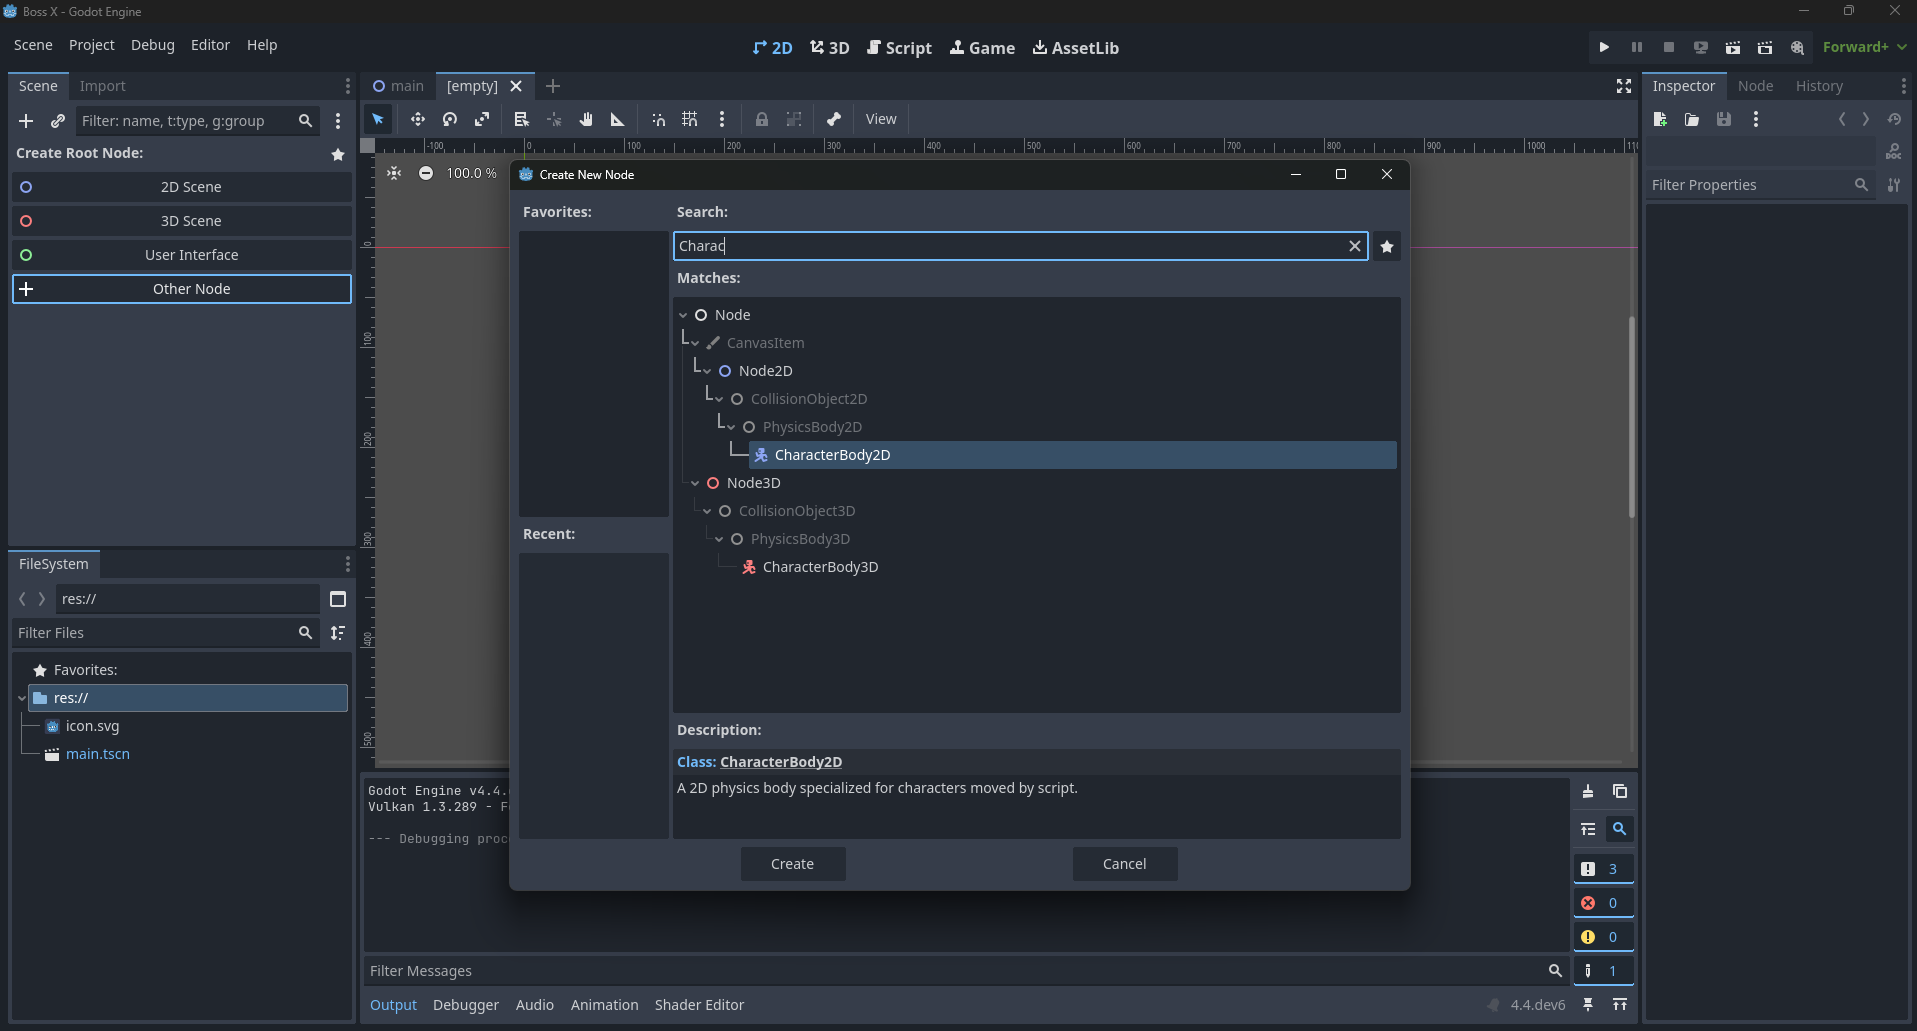This screenshot has width=1917, height=1031.
Task: Create a 2D Scene root node
Action: coord(181,187)
